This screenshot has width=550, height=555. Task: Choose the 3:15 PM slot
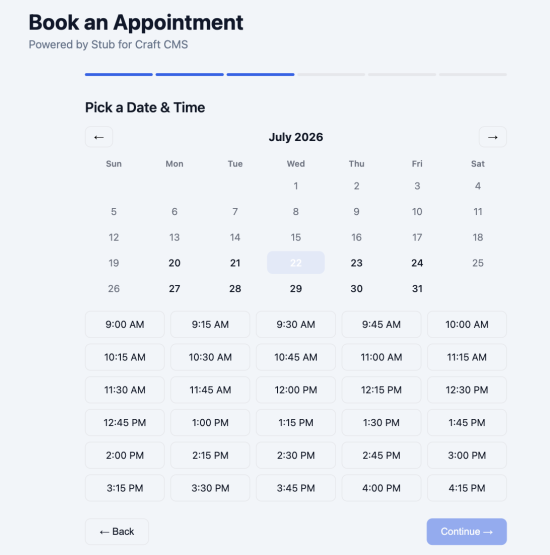pyautogui.click(x=125, y=488)
